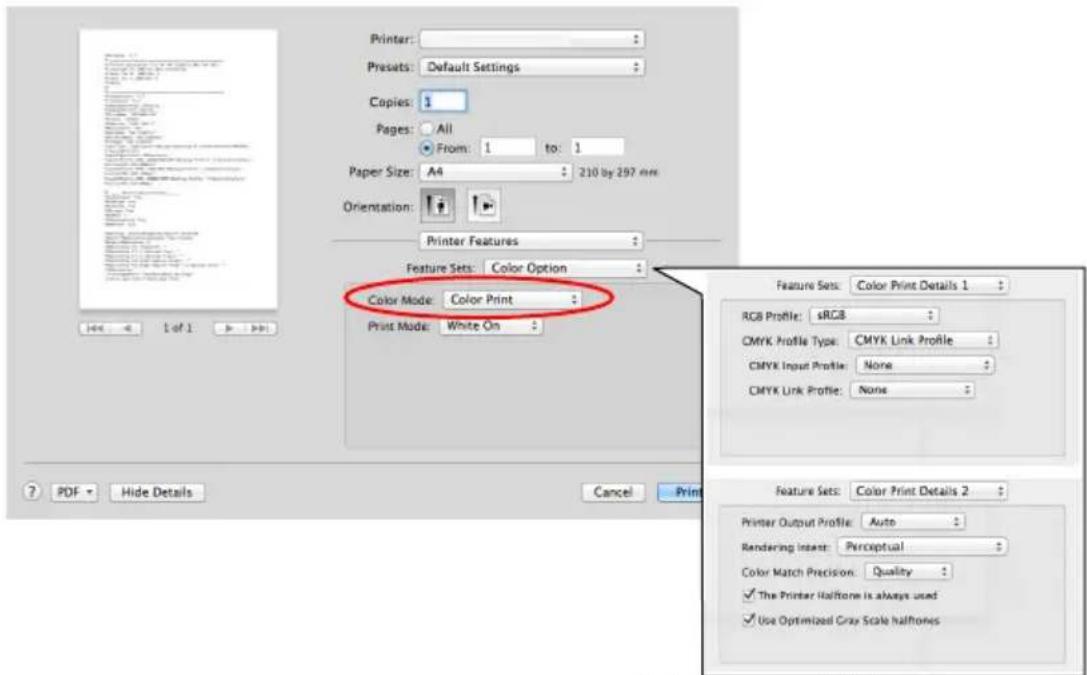Open the Printer Features section dropdown
This screenshot has height=675, width=1087.
pos(532,241)
